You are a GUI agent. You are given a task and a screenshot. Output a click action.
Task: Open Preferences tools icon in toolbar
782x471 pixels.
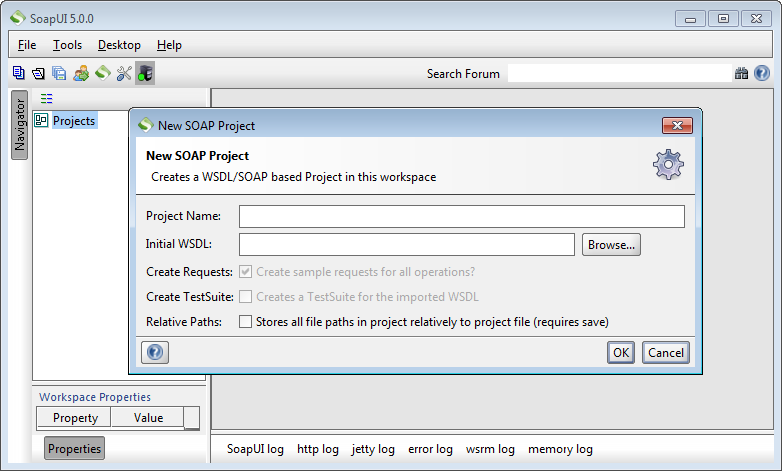(124, 73)
